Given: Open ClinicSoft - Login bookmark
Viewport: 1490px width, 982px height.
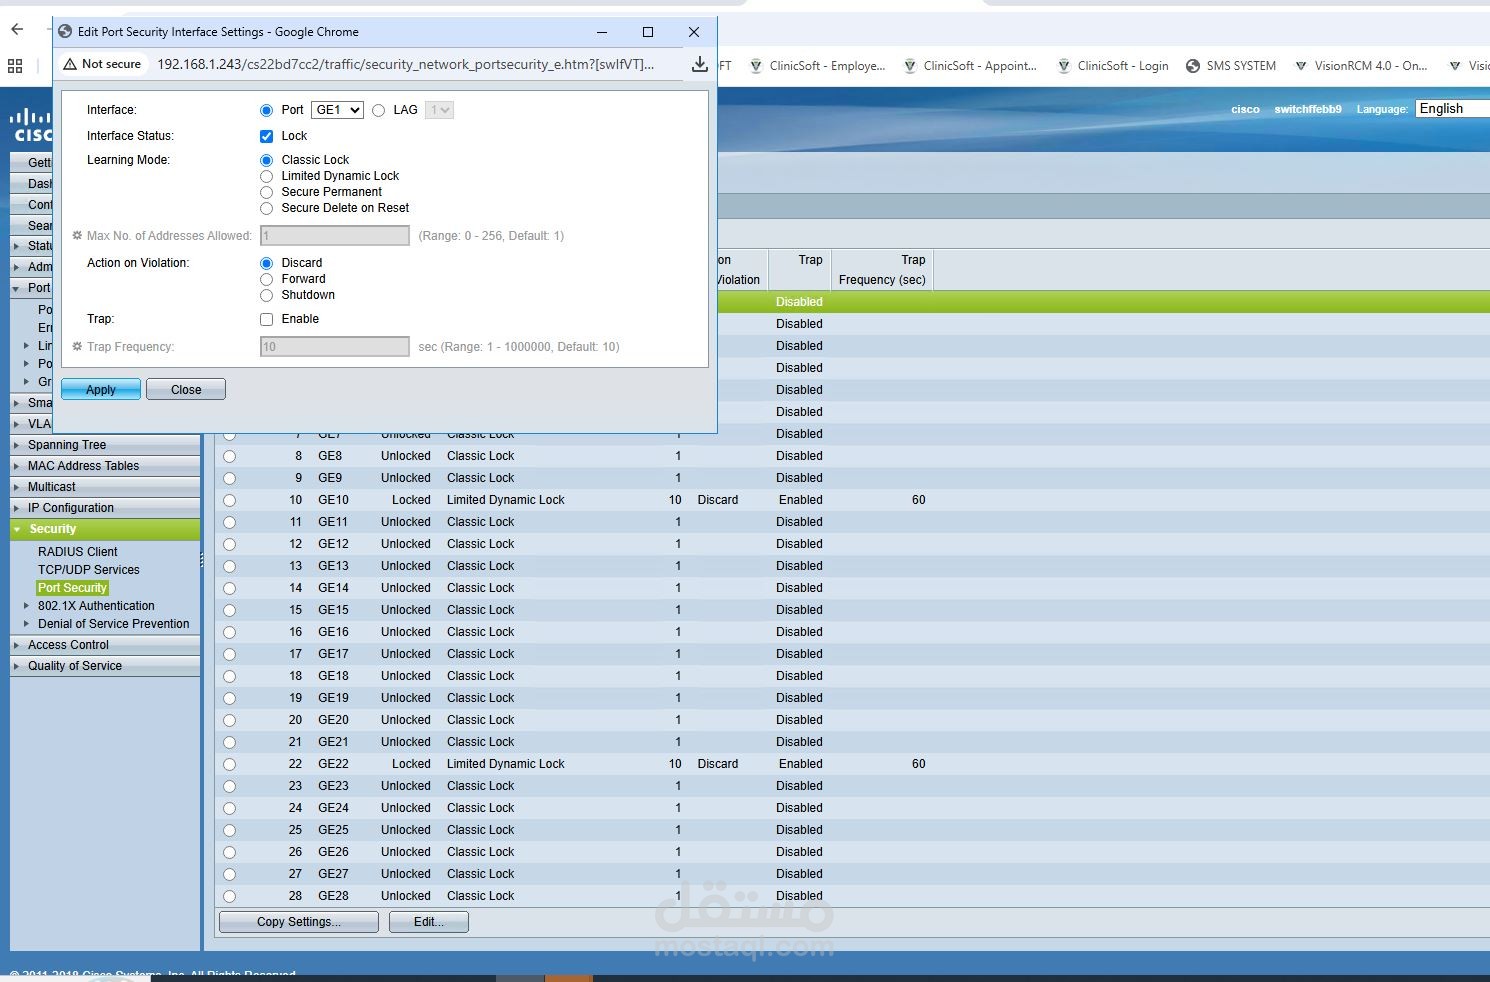Looking at the screenshot, I should (x=1113, y=66).
